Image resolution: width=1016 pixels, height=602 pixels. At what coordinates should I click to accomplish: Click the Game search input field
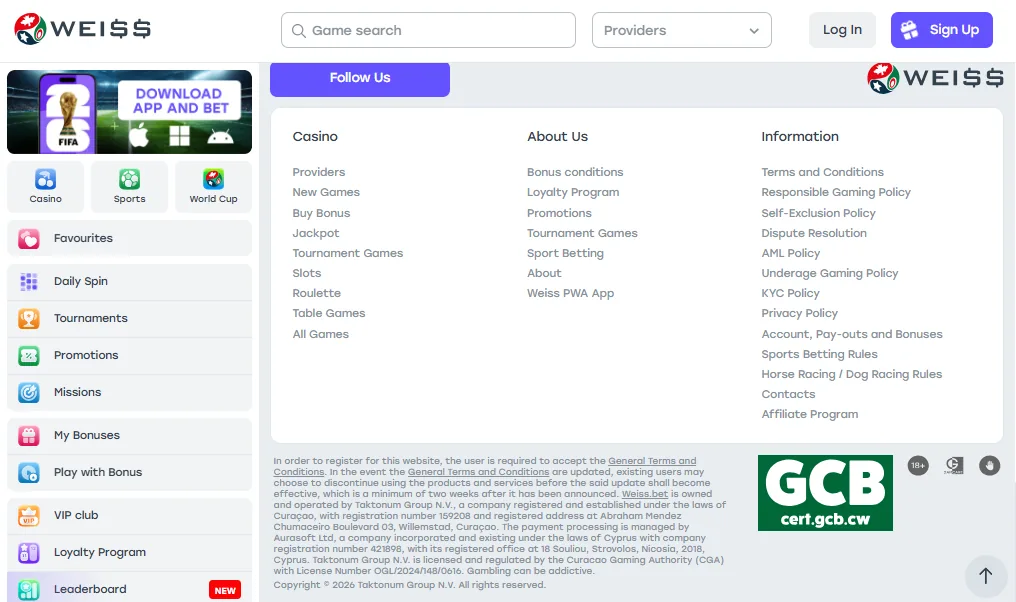pyautogui.click(x=428, y=30)
